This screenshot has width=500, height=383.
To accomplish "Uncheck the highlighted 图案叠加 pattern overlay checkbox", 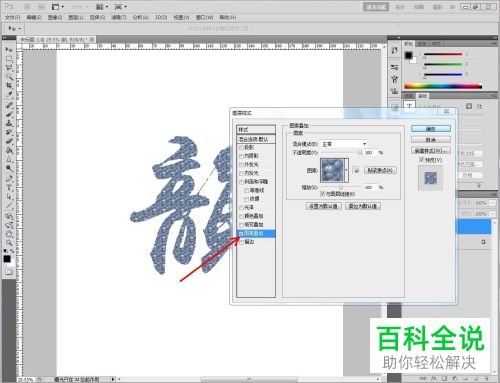I will [241, 234].
